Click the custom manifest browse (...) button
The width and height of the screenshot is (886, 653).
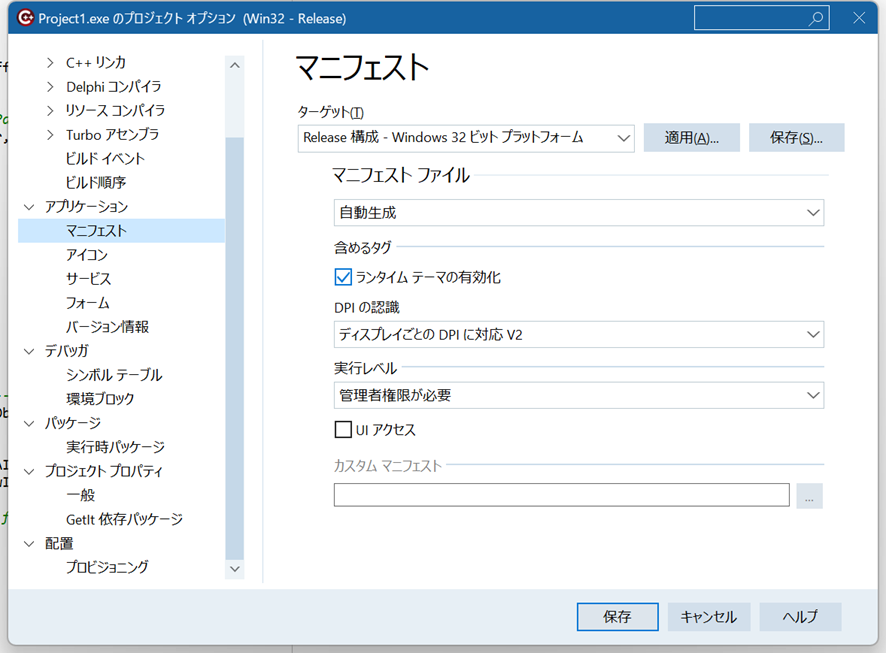pyautogui.click(x=809, y=495)
